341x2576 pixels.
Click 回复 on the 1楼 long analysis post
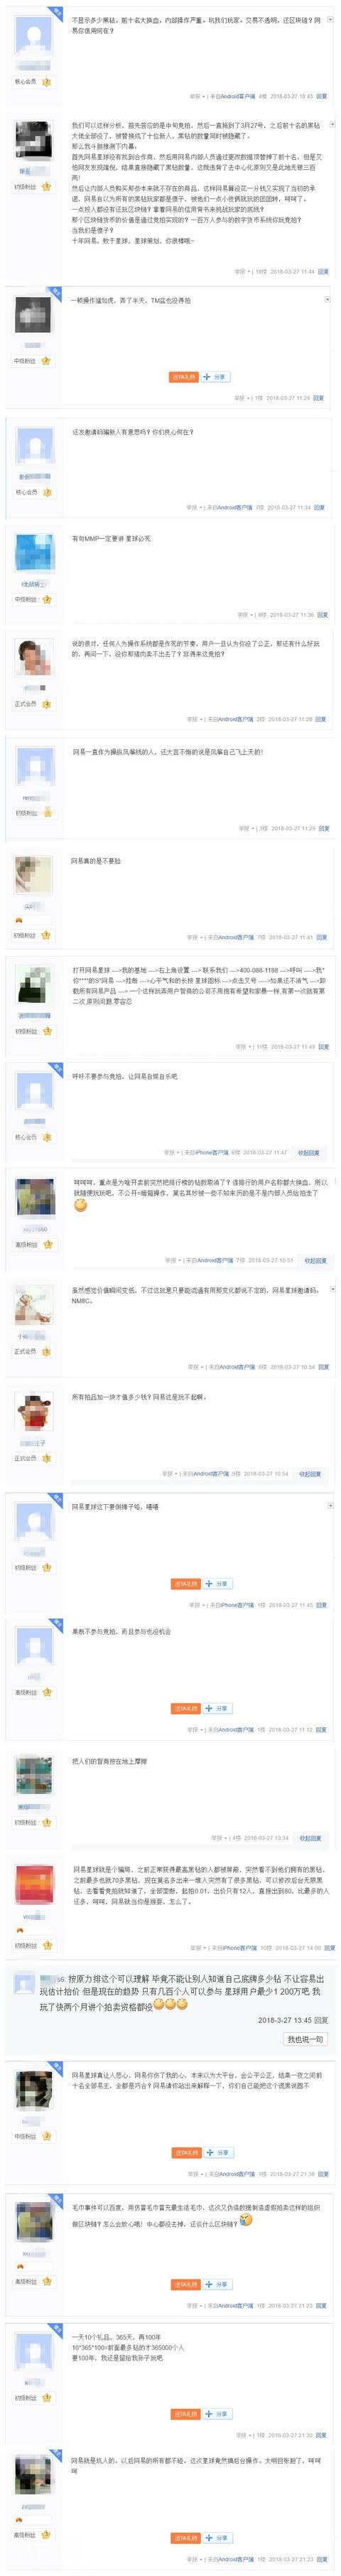[x=320, y=271]
